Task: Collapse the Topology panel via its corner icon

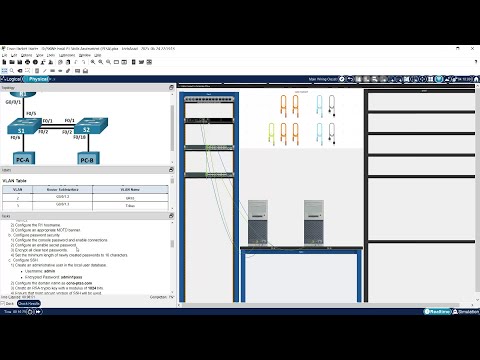Action: pyautogui.click(x=171, y=87)
